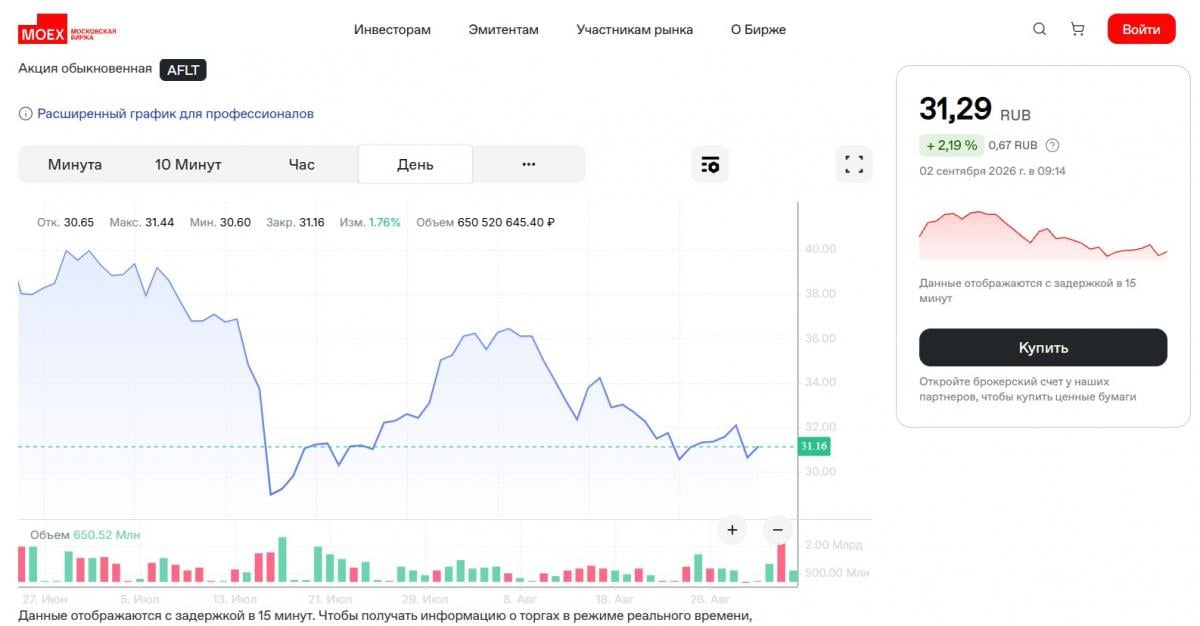Click the 31.16 price marker on axis
This screenshot has width=1200, height=626.
814,446
